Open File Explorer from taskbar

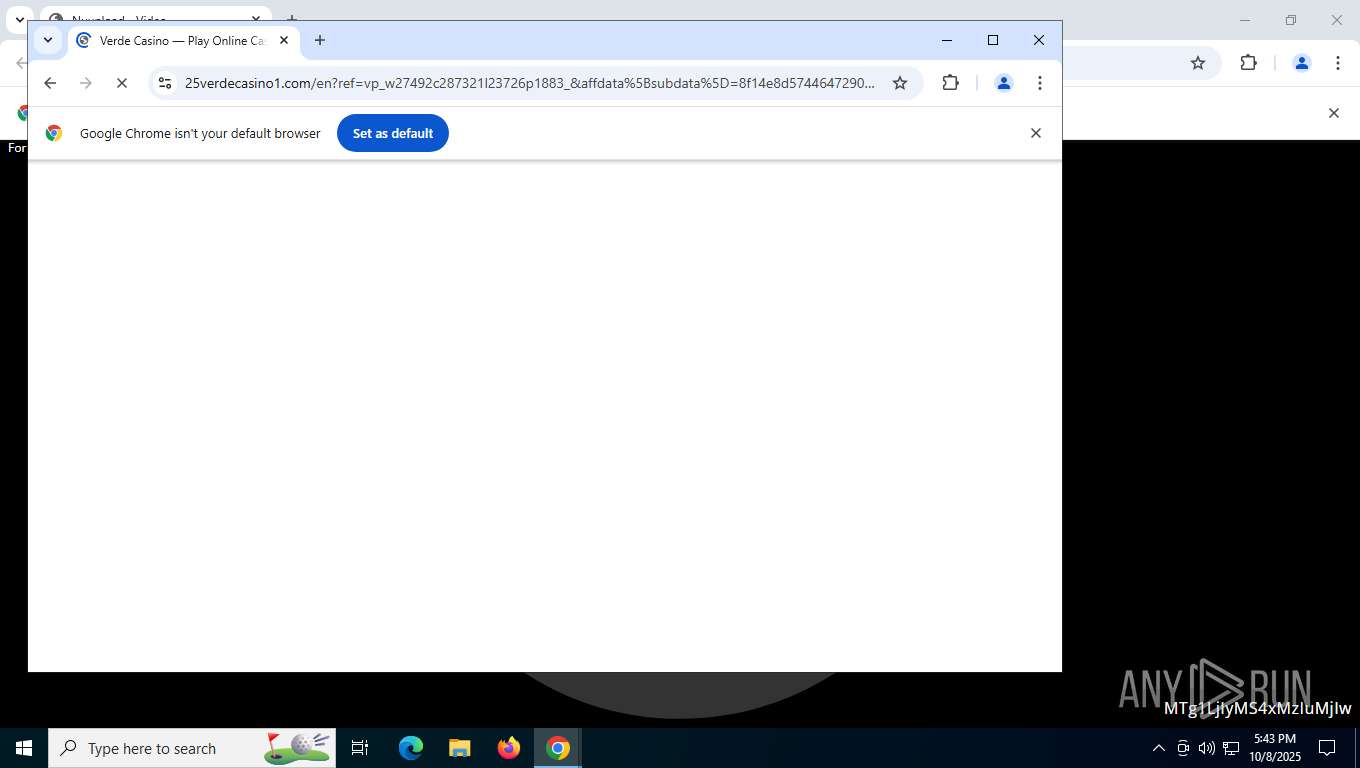(460, 748)
